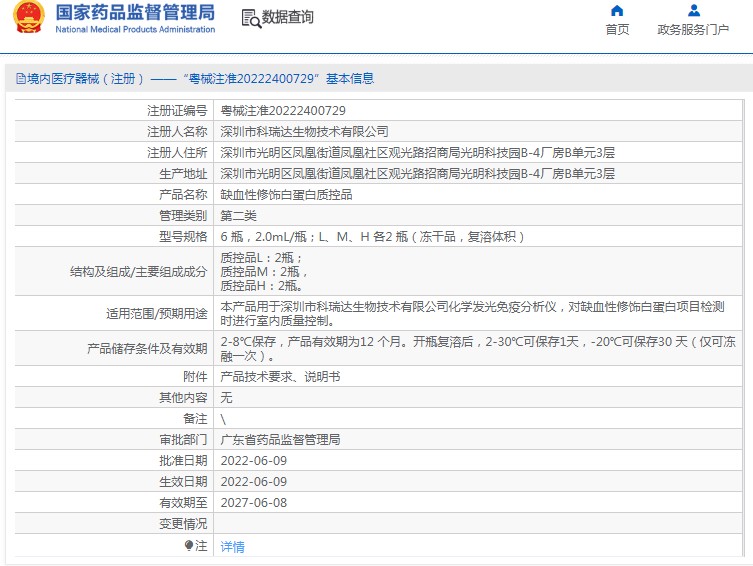
Task: Click the 产品名称 row label
Action: [x=183, y=194]
